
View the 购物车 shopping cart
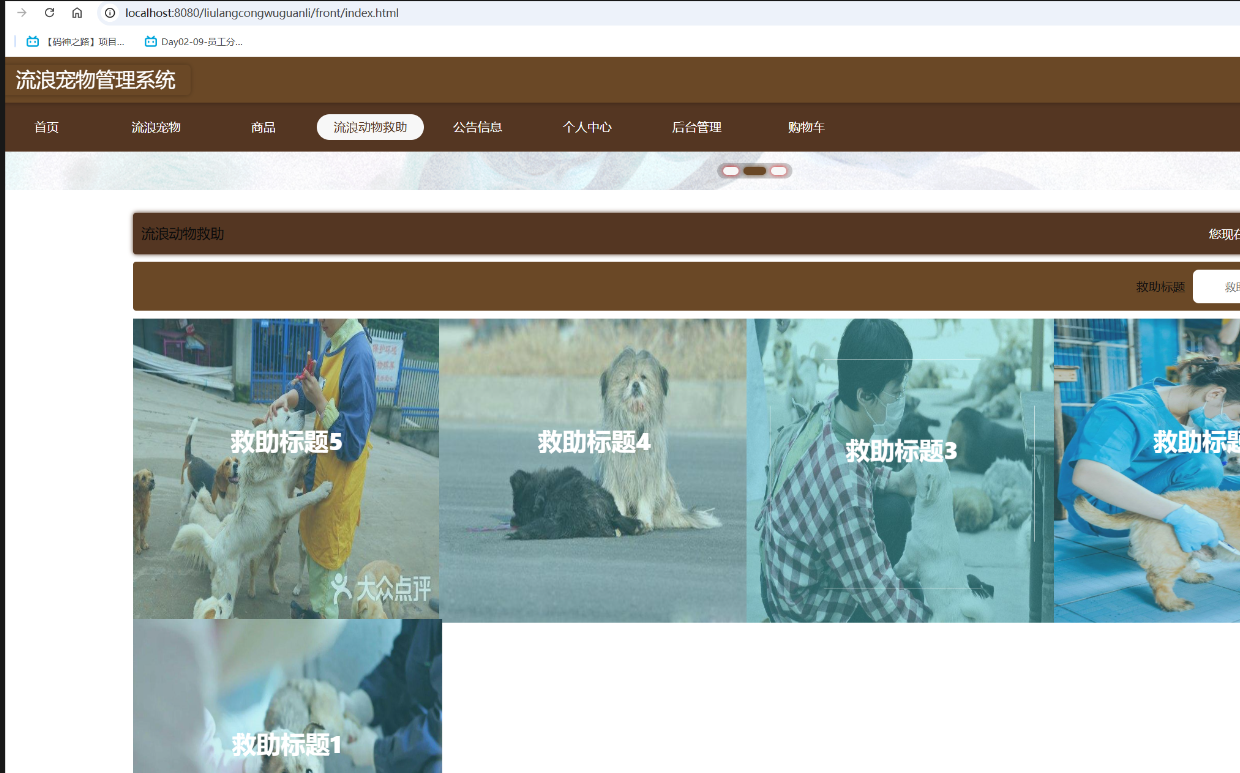tap(806, 127)
